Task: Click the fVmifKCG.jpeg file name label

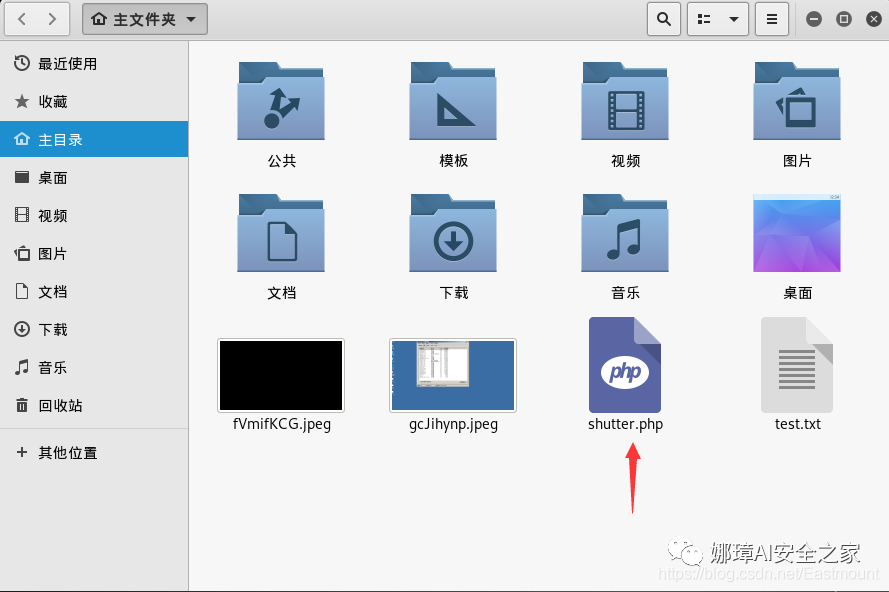Action: pos(282,425)
